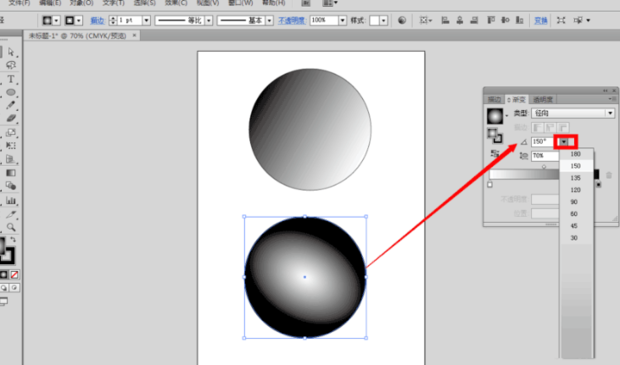Click the gradient midpoint diamond

544,166
